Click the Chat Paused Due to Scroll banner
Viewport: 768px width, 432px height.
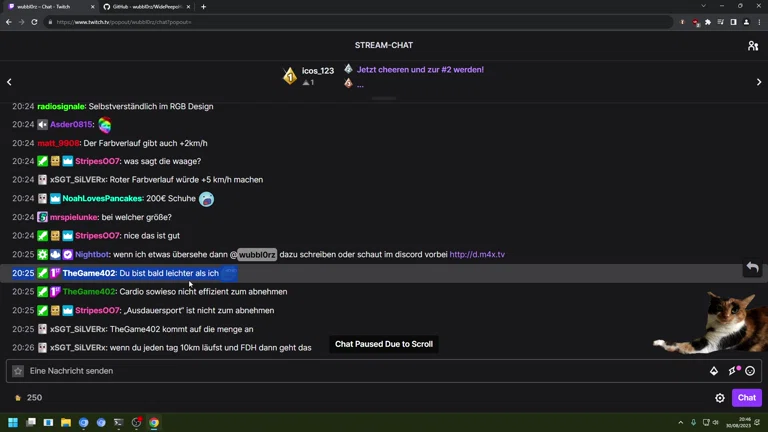pyautogui.click(x=384, y=344)
